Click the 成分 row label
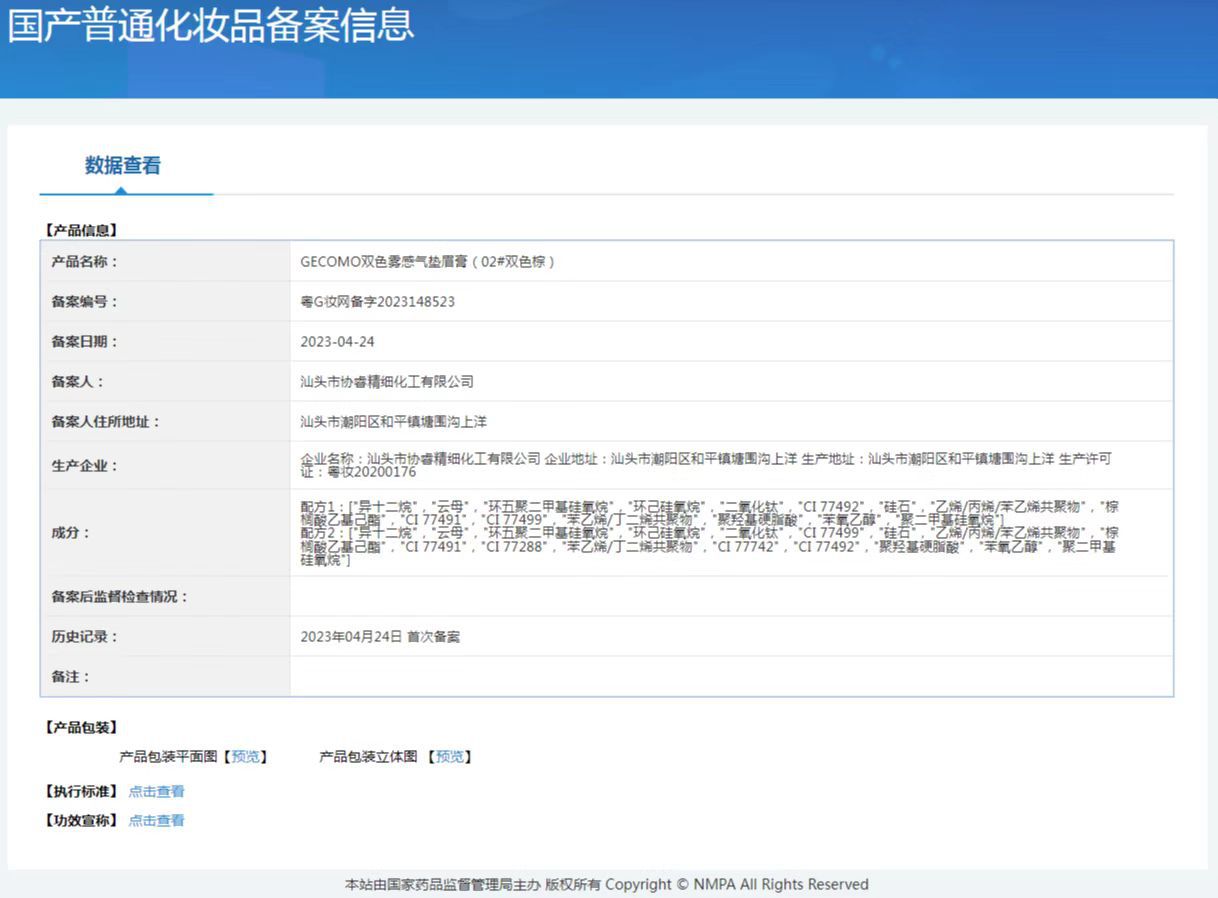Screen dimensions: 1218x898 coord(70,532)
